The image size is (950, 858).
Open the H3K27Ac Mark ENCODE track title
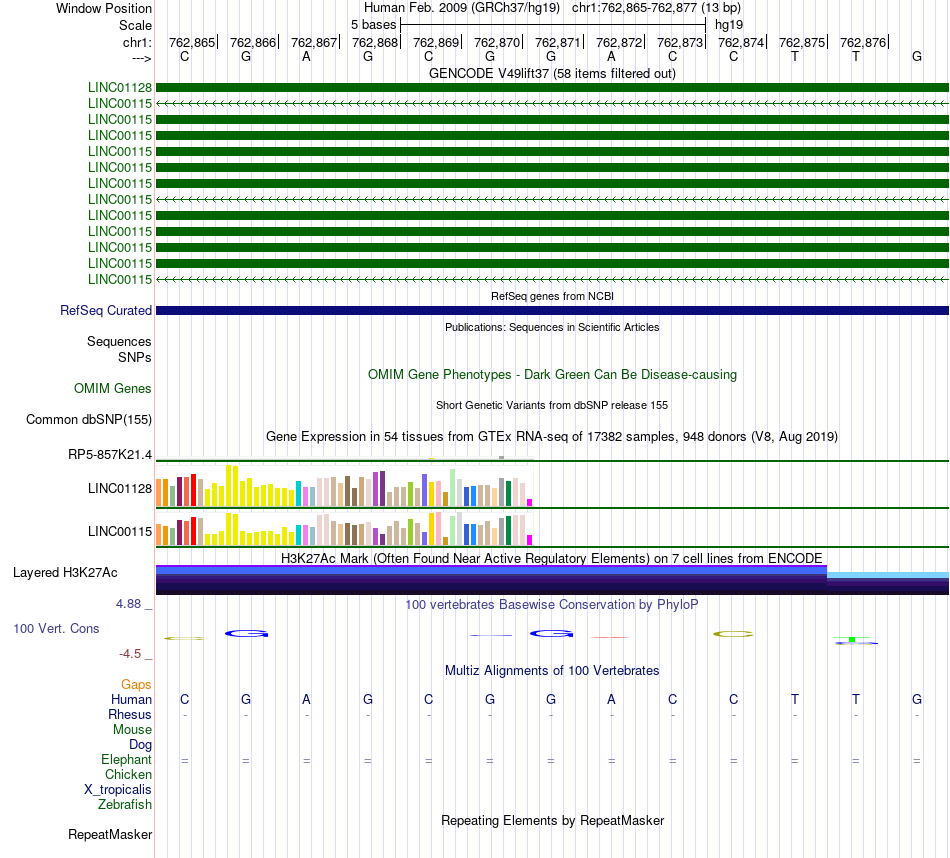(552, 558)
